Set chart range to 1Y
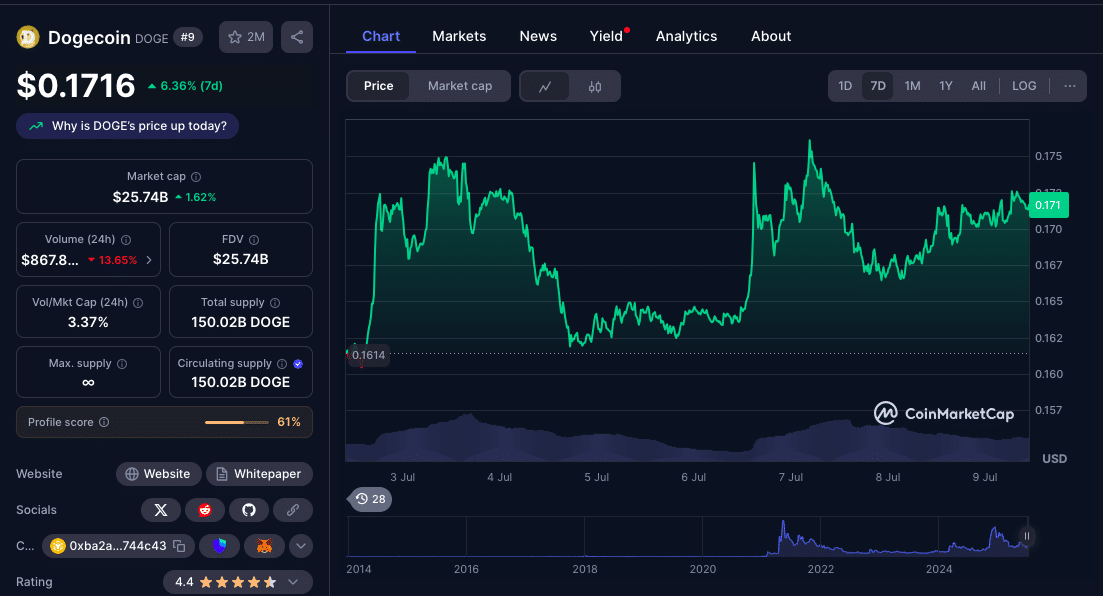 click(x=945, y=86)
